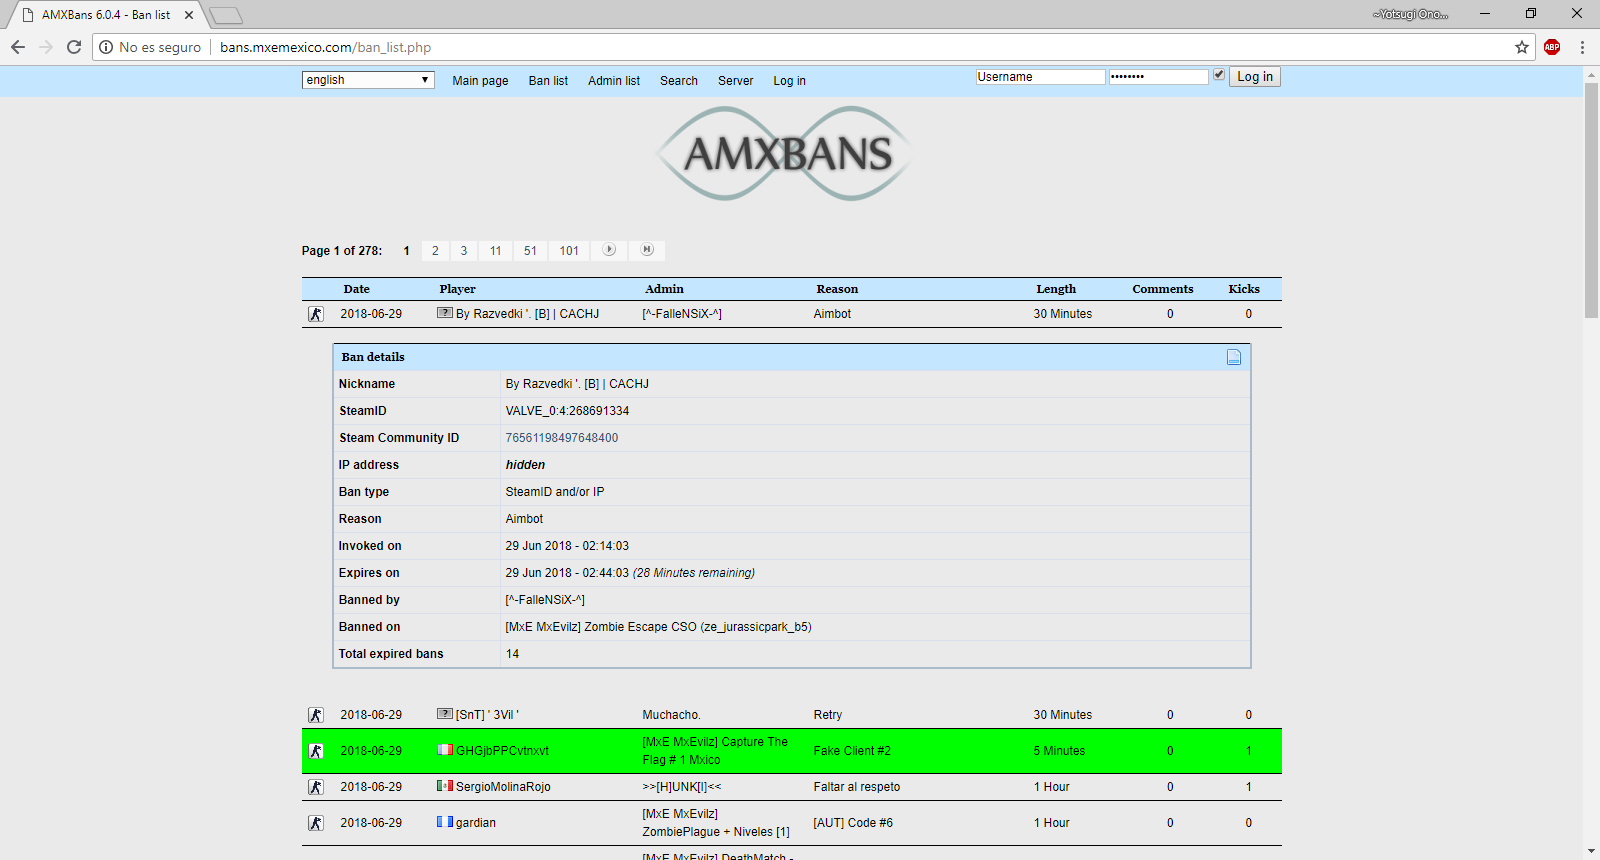This screenshot has width=1600, height=860.
Task: Click the Comments column header
Action: click(1162, 289)
